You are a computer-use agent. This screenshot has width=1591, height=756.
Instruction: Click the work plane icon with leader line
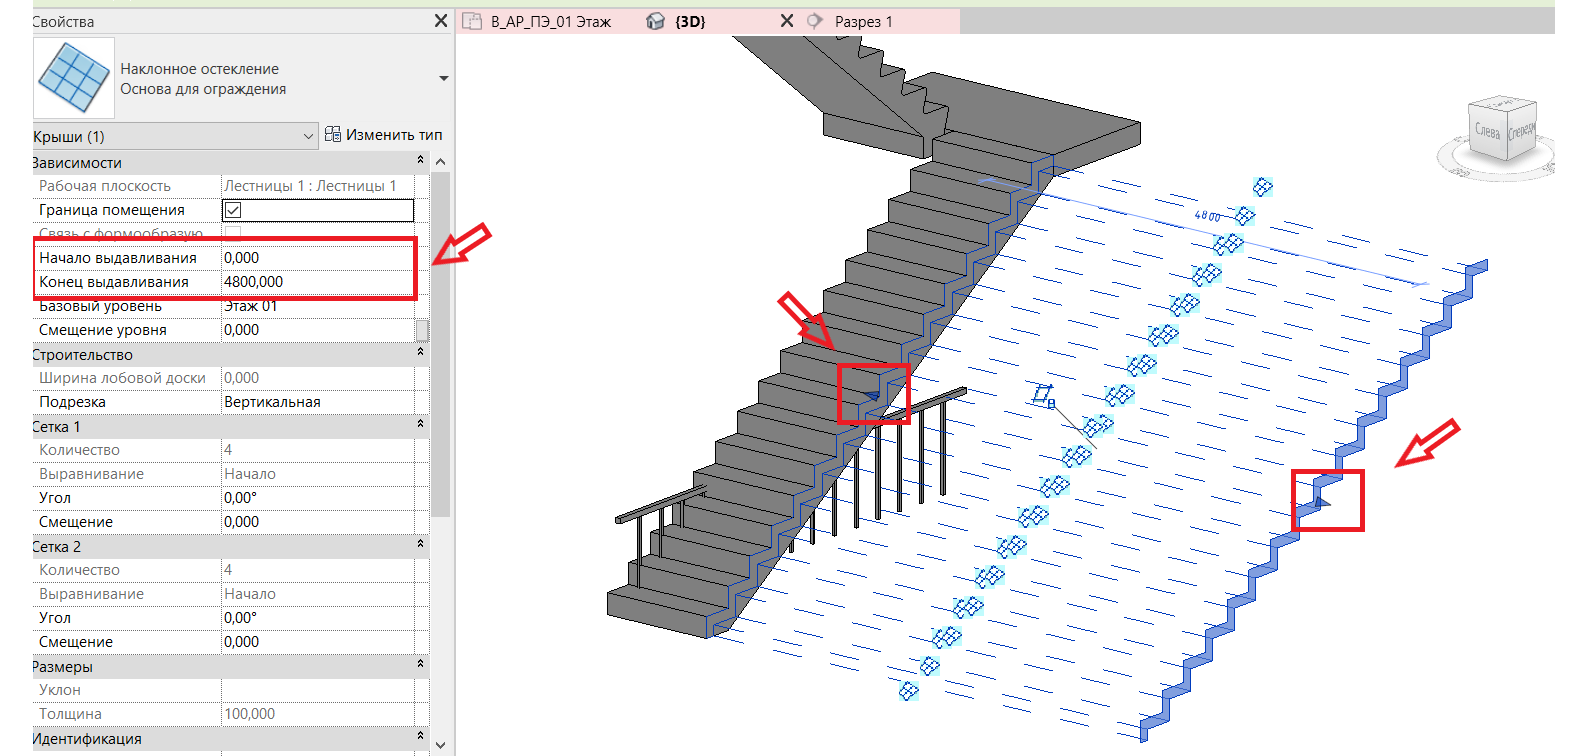(1044, 396)
